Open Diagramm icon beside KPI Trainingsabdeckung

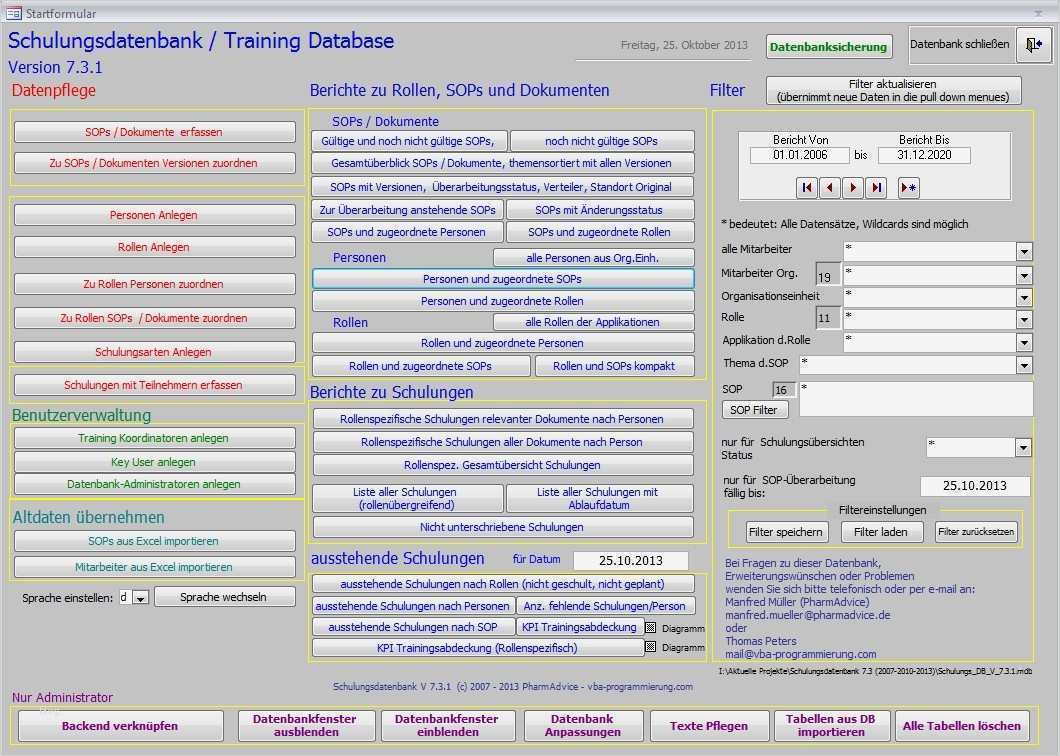(650, 628)
